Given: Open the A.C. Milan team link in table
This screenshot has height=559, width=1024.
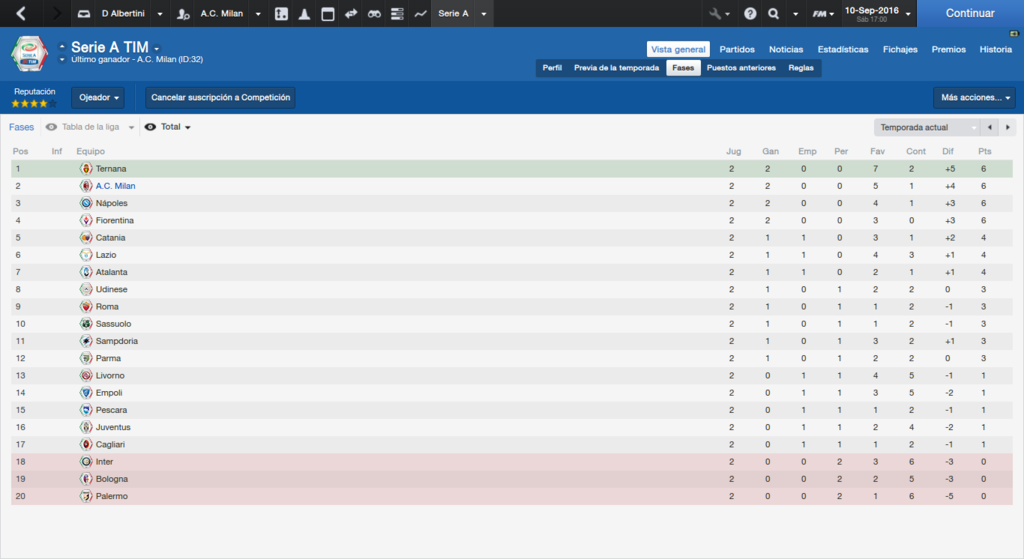Looking at the screenshot, I should (115, 186).
